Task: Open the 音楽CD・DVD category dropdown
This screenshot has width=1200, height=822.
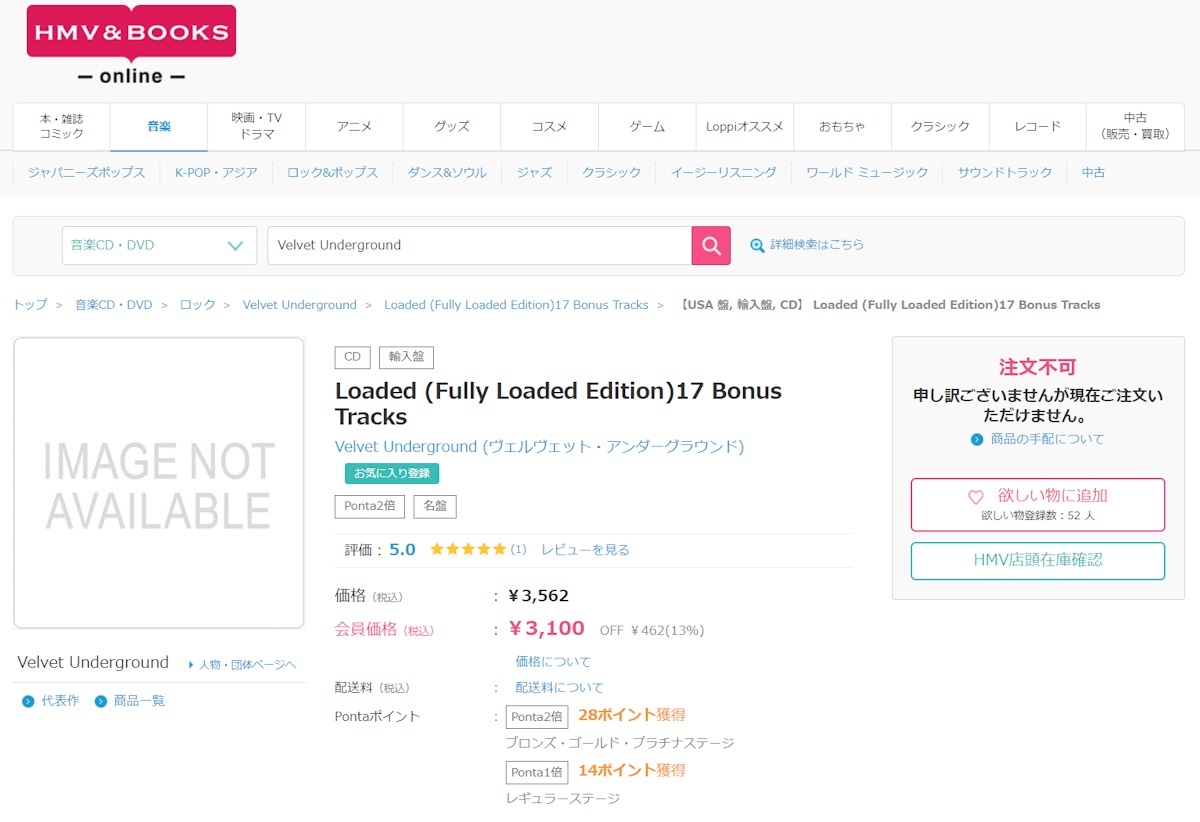Action: tap(159, 245)
